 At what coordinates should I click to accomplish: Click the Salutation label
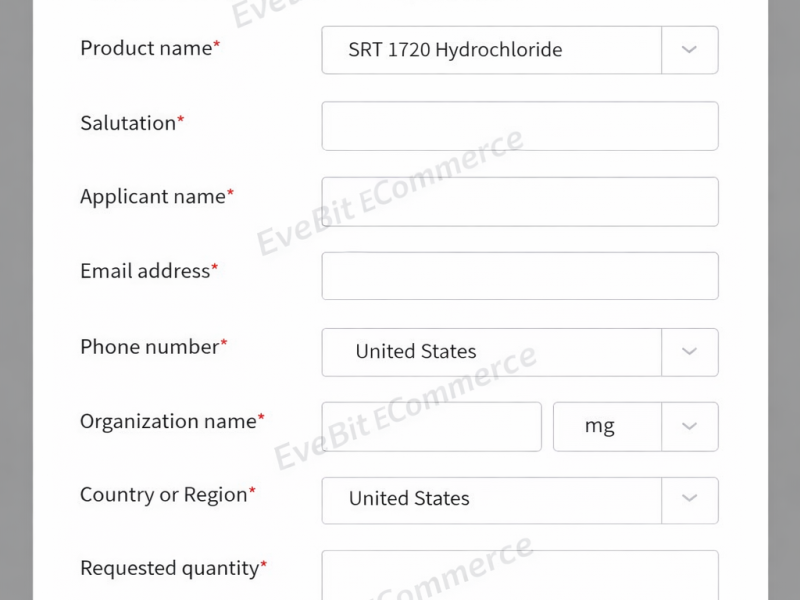(128, 123)
